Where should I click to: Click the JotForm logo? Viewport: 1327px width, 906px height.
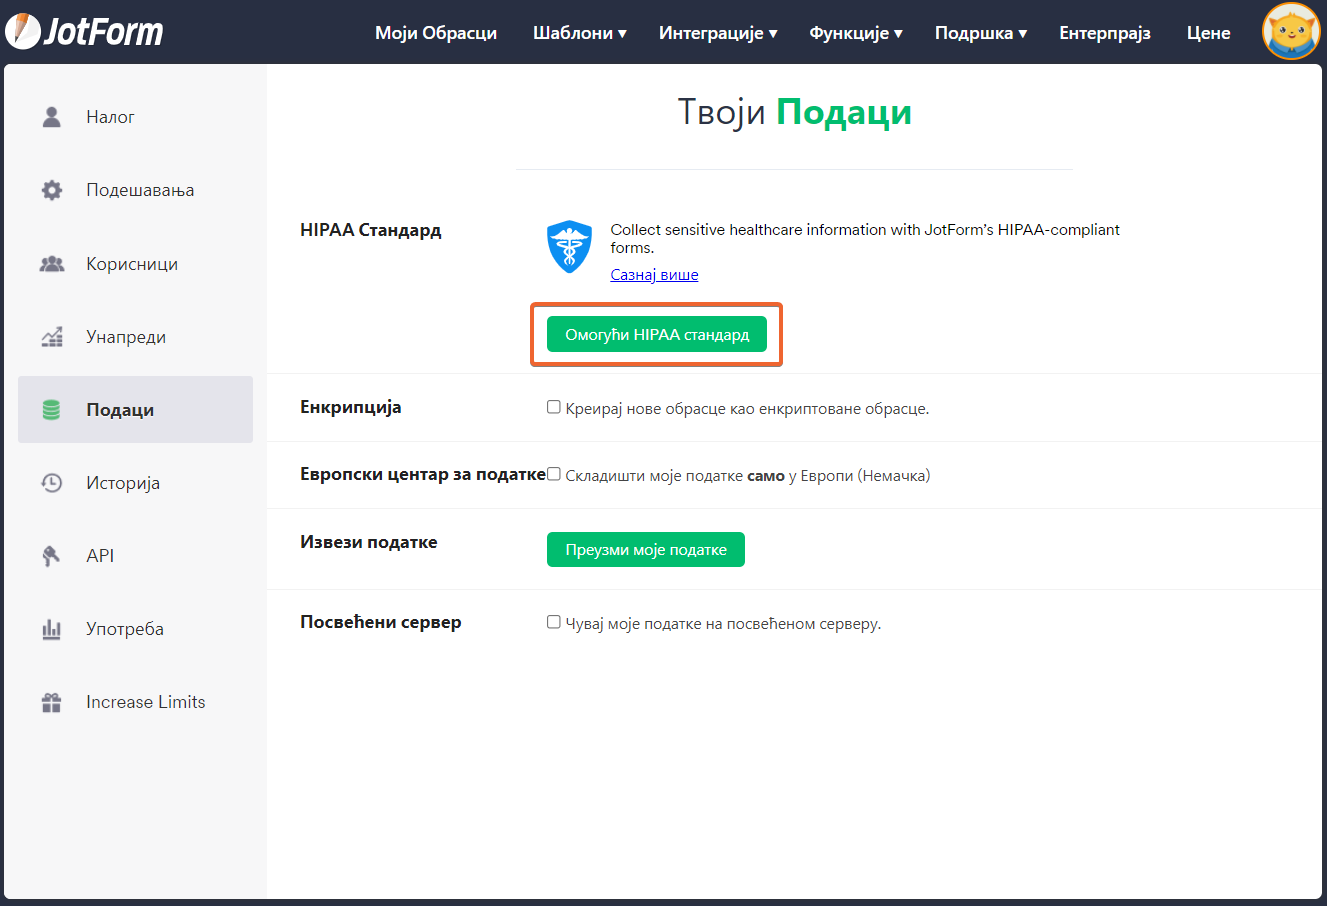(84, 32)
